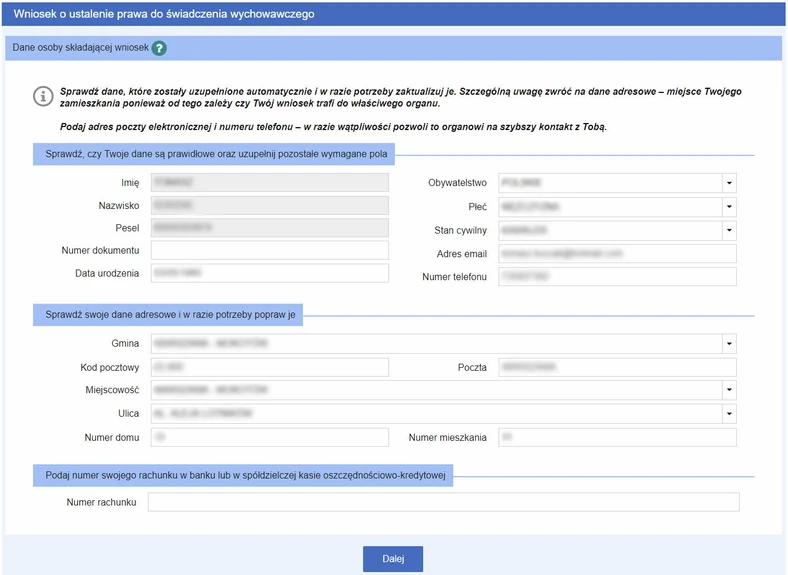Expand the Płeć dropdown list

tap(729, 207)
